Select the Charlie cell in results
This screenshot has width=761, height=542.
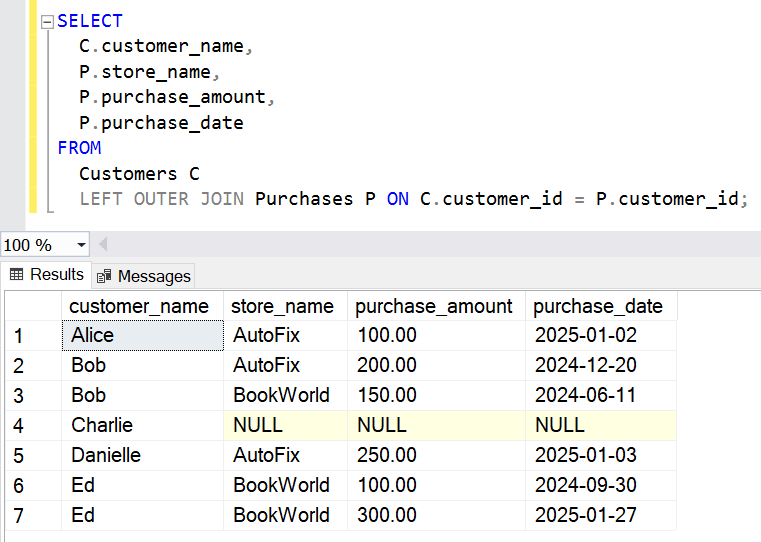(141, 425)
